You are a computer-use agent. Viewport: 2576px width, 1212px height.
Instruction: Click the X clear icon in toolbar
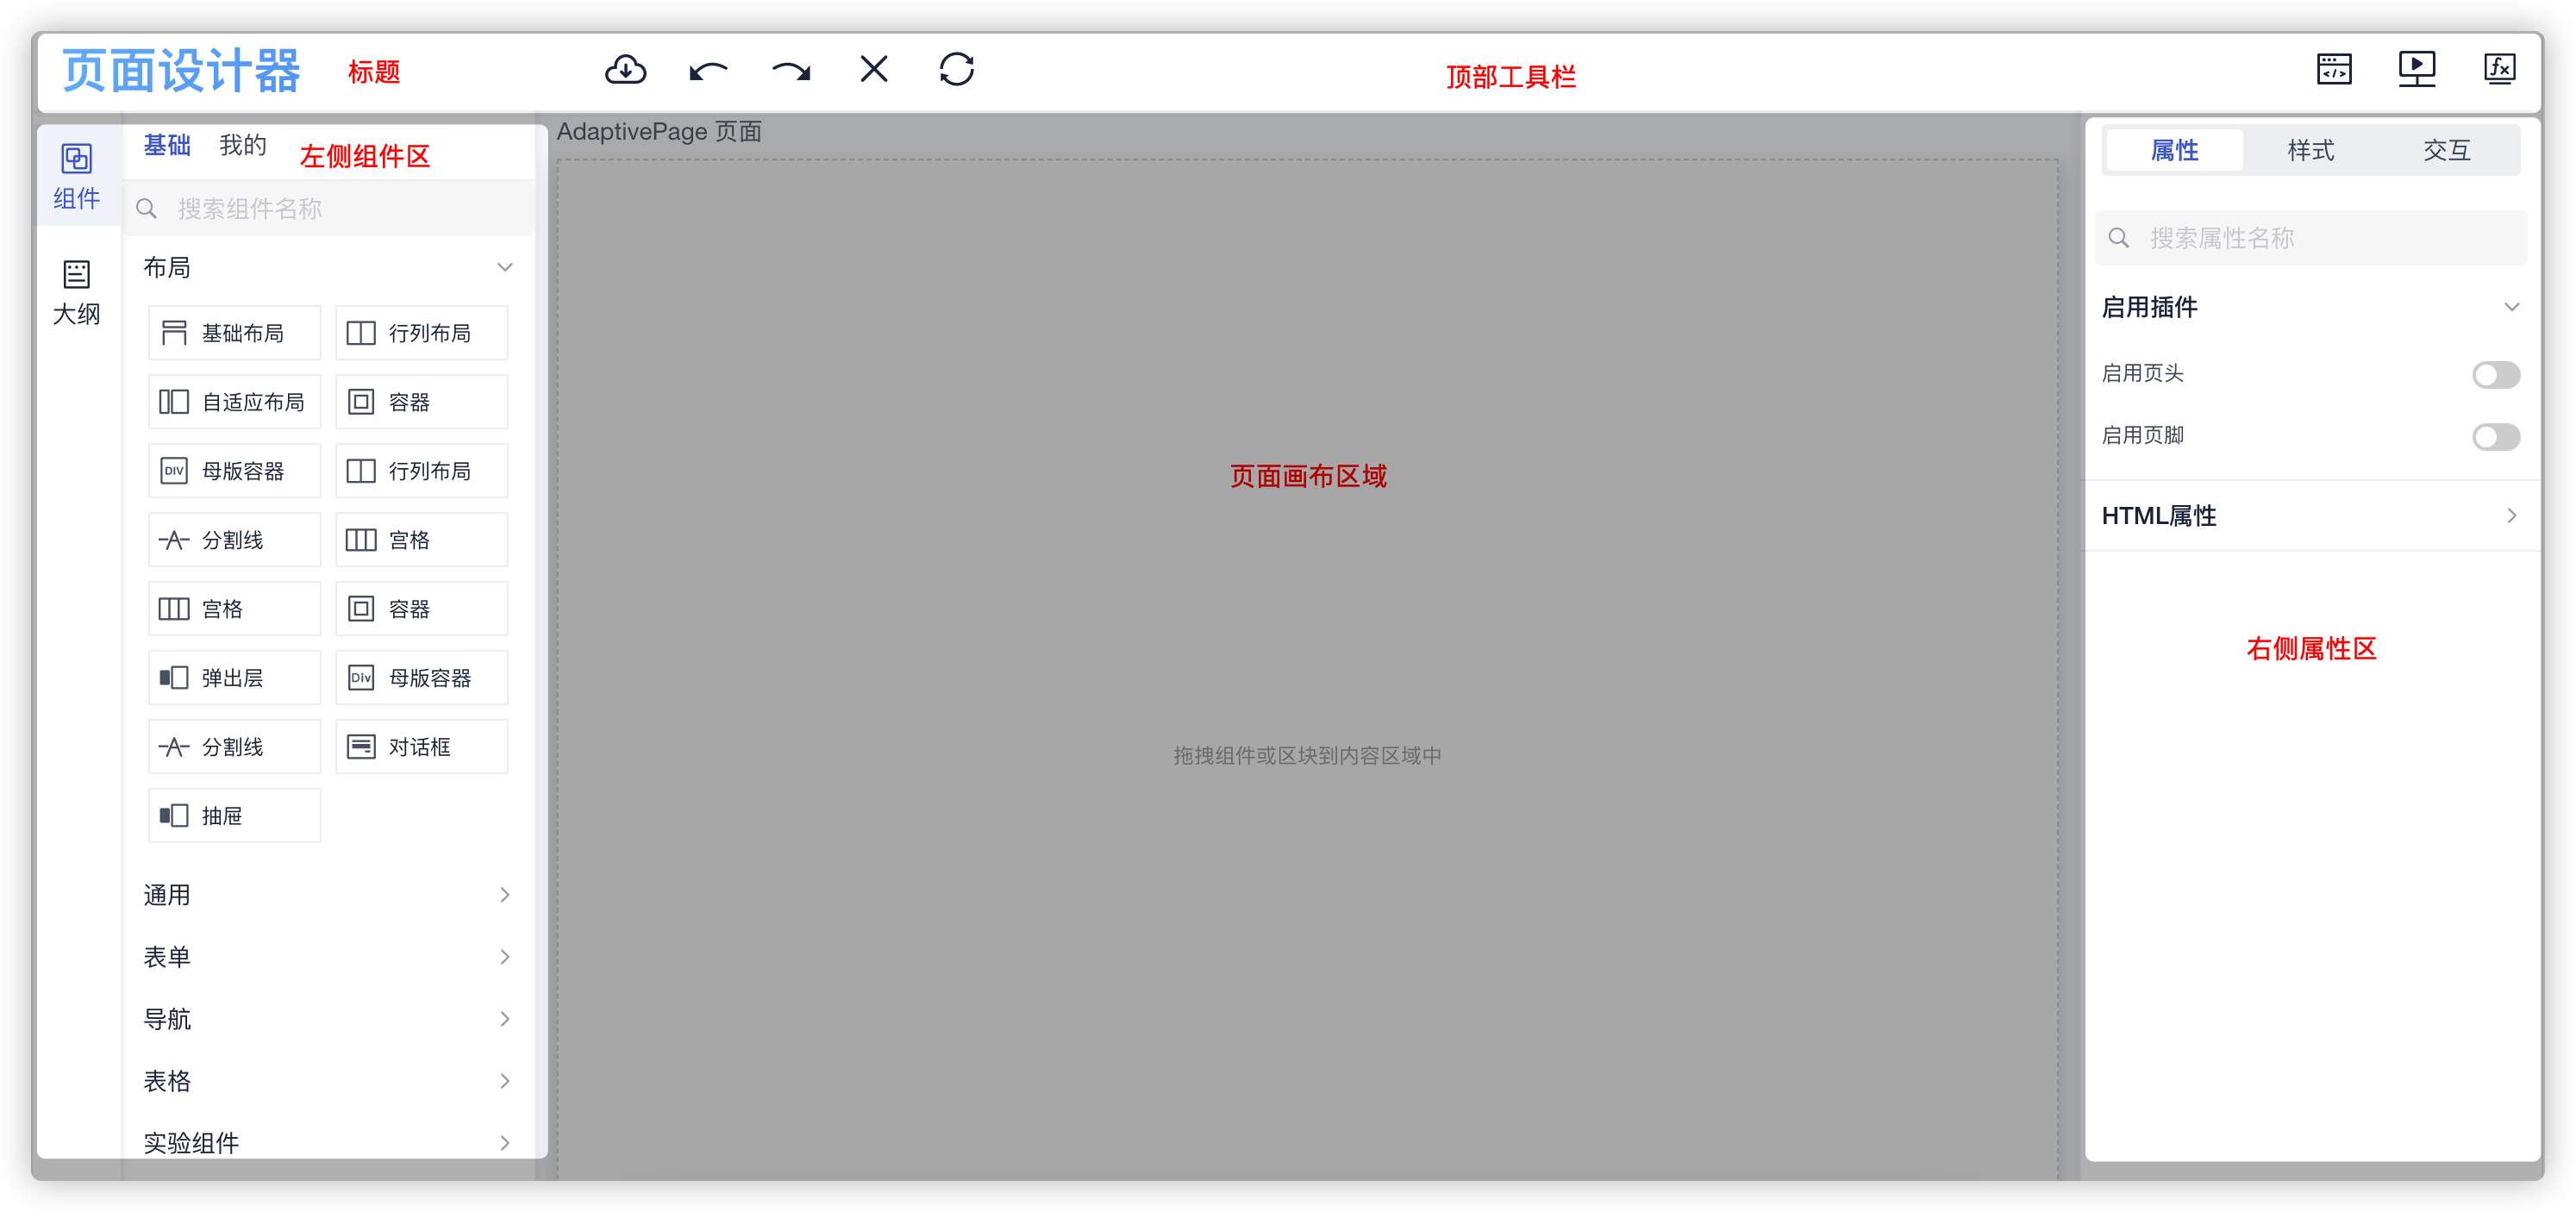(x=874, y=69)
